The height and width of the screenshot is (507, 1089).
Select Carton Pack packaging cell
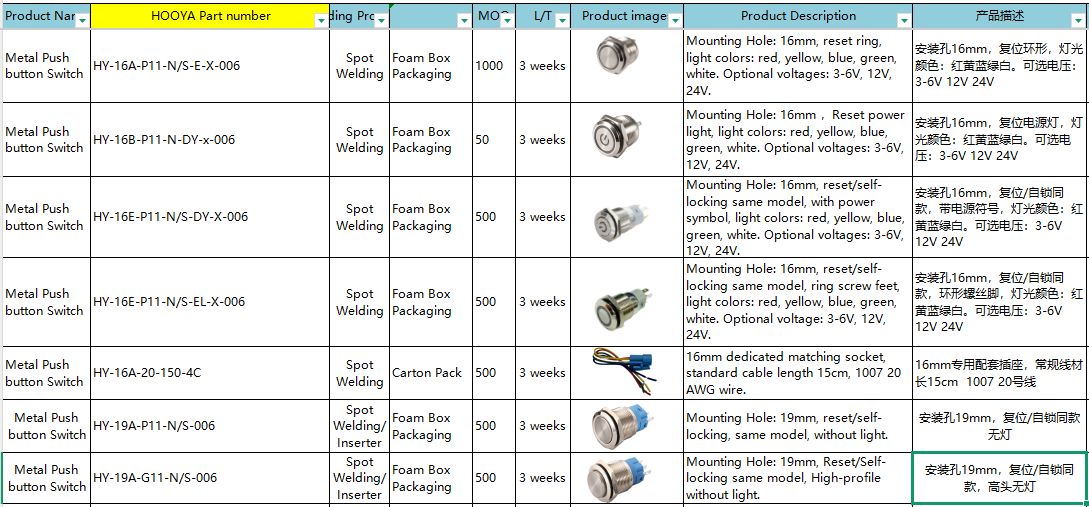point(431,373)
